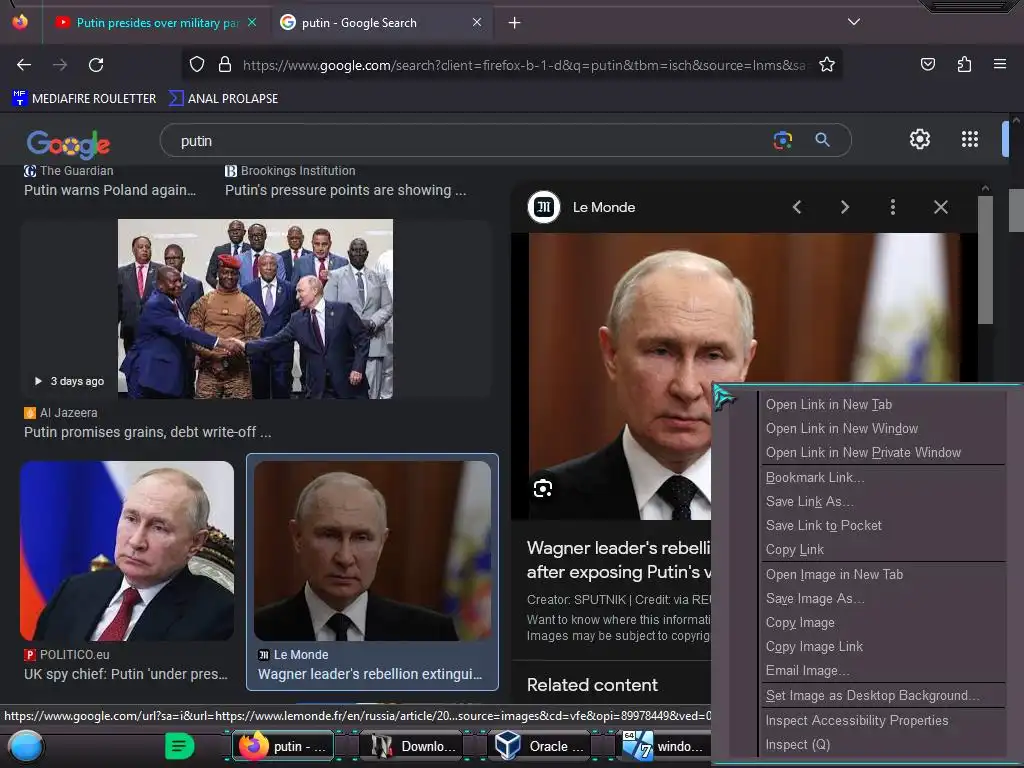Submit search with the magnifying glass icon
The width and height of the screenshot is (1024, 768).
[822, 140]
